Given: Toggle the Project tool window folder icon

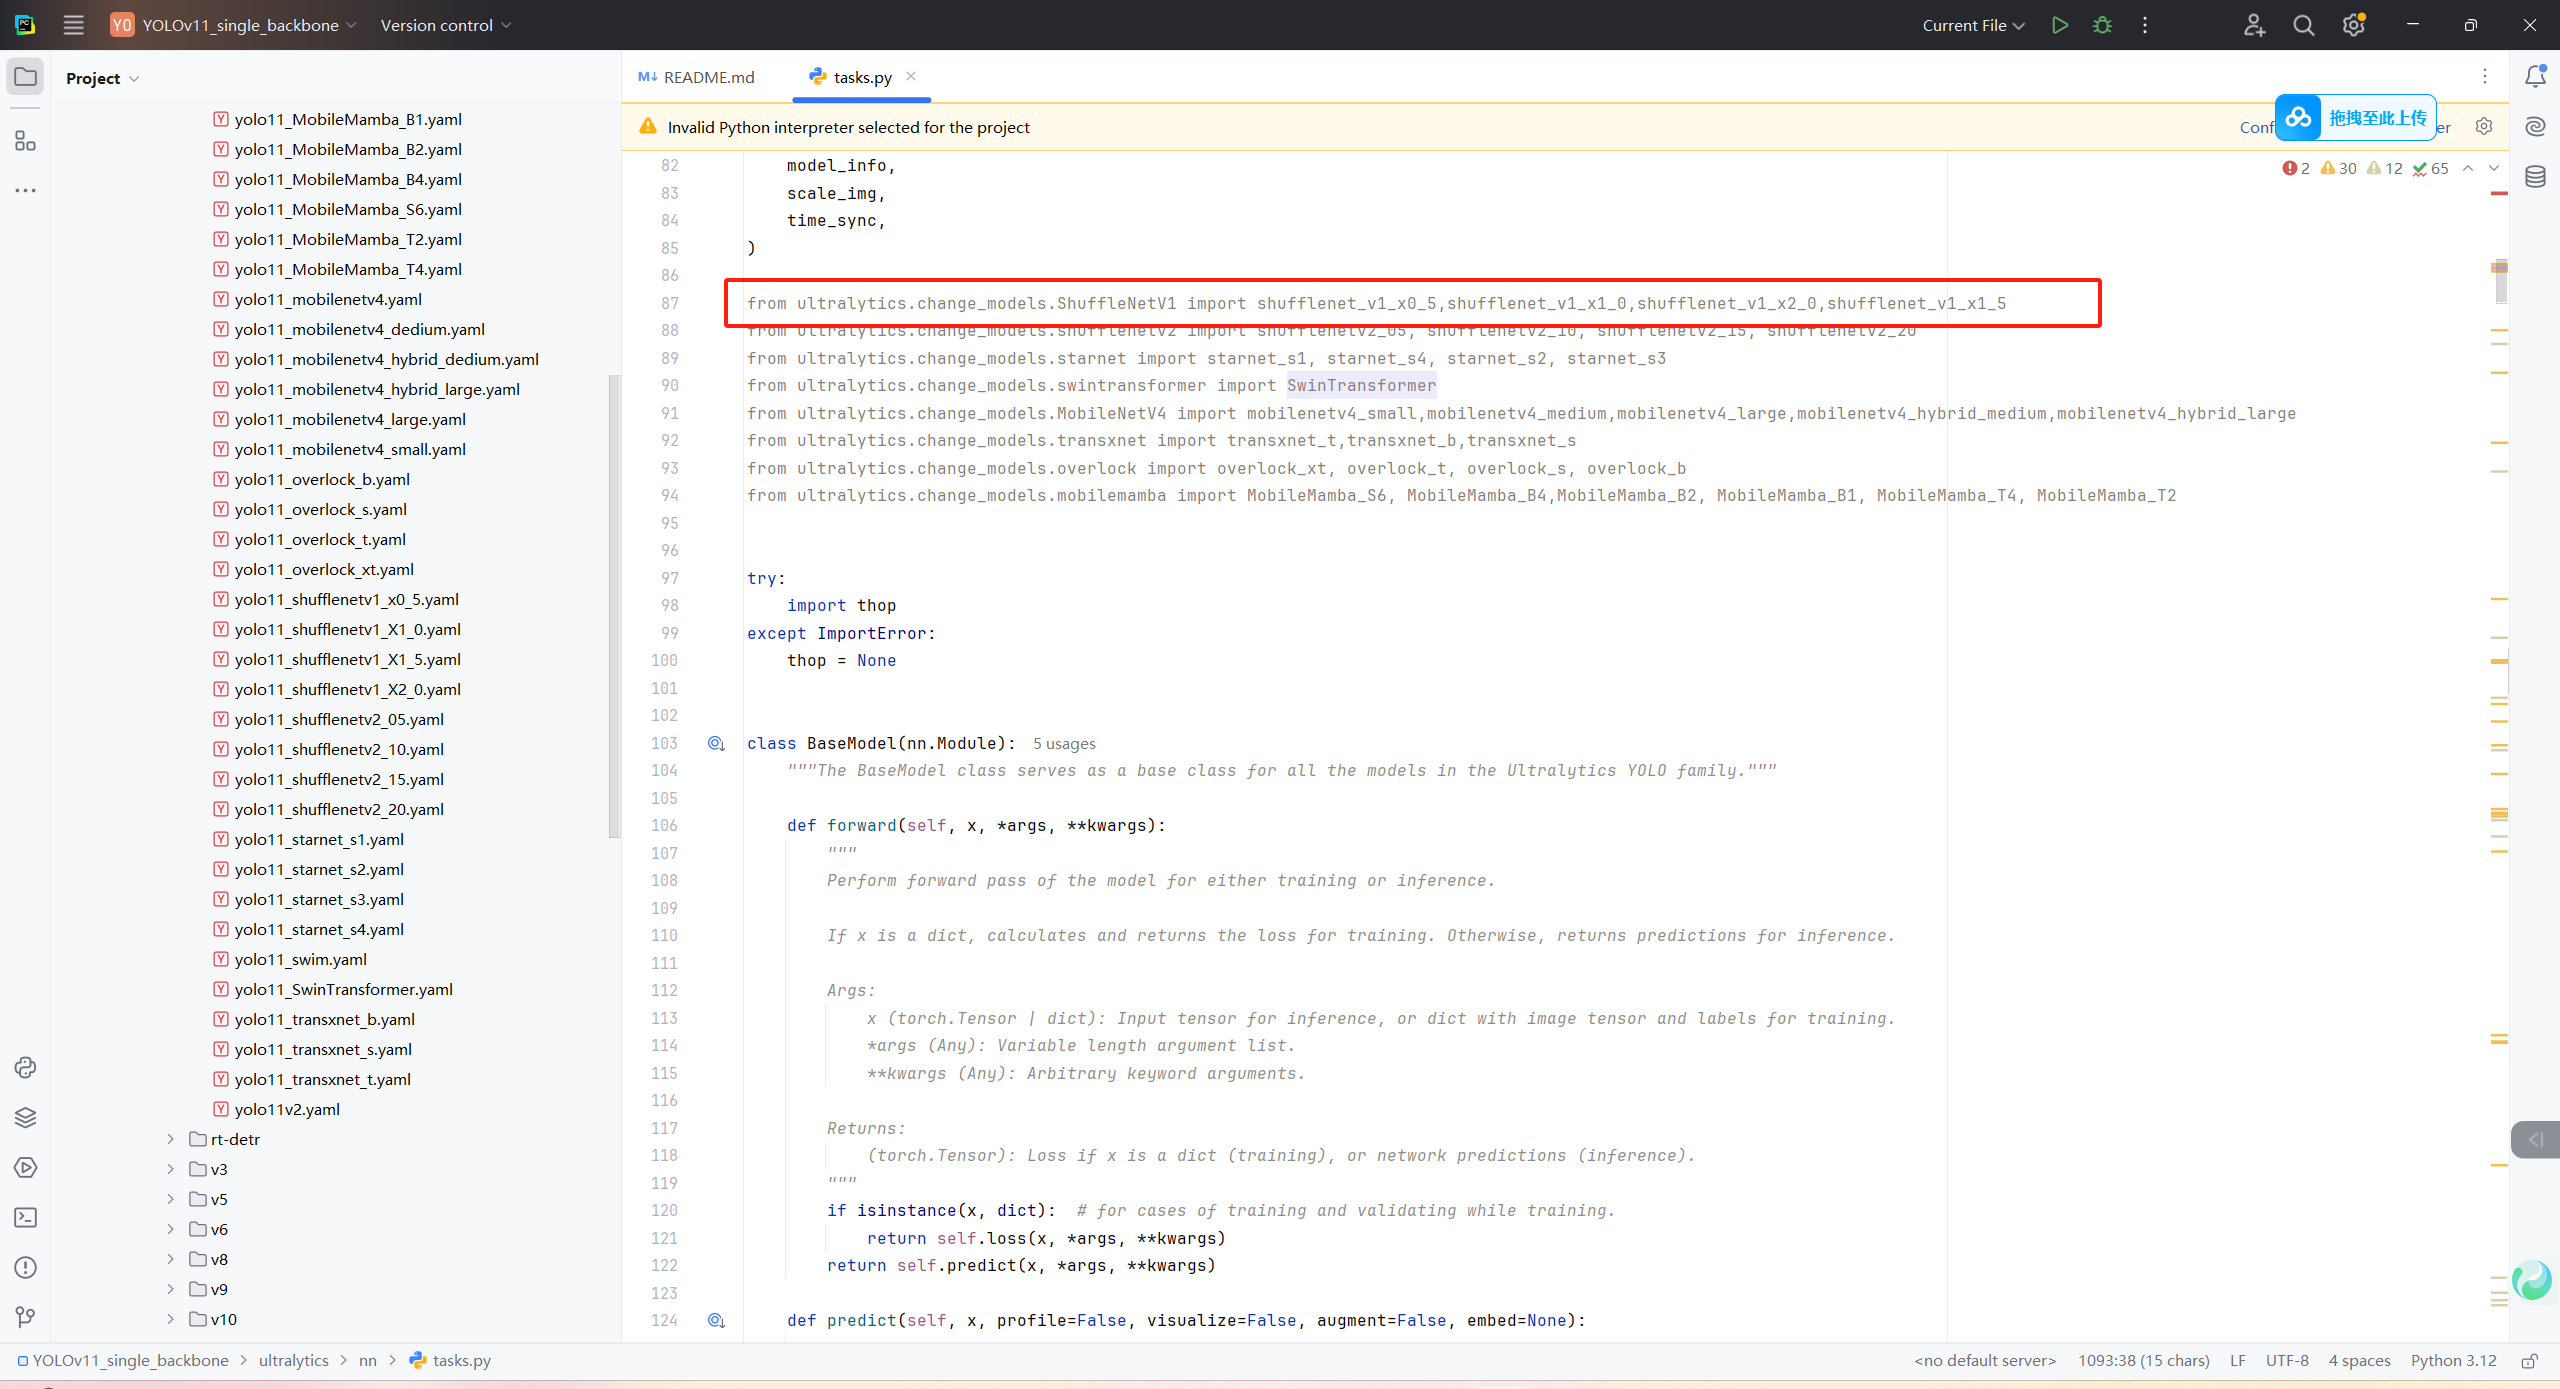Looking at the screenshot, I should point(25,77).
